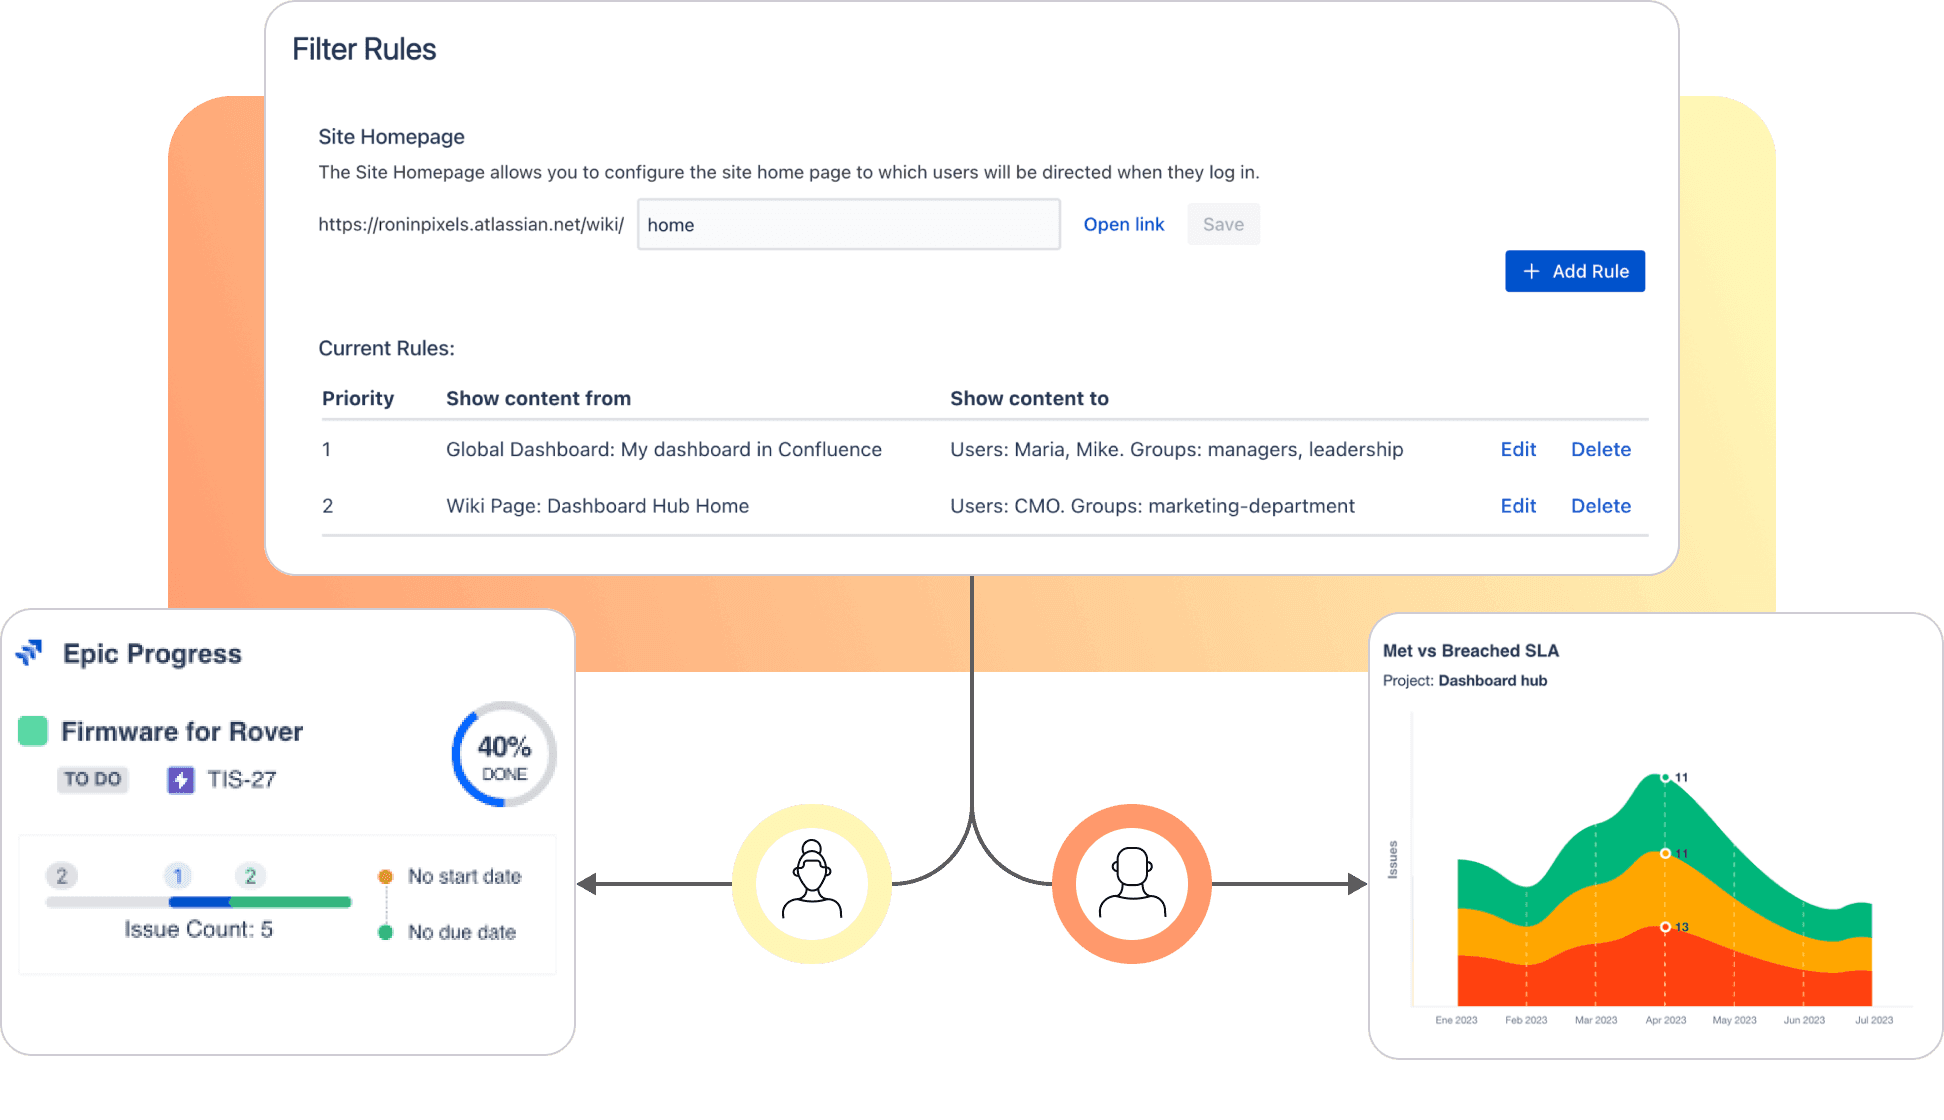Click the grey badge showing 2 issues

click(62, 876)
